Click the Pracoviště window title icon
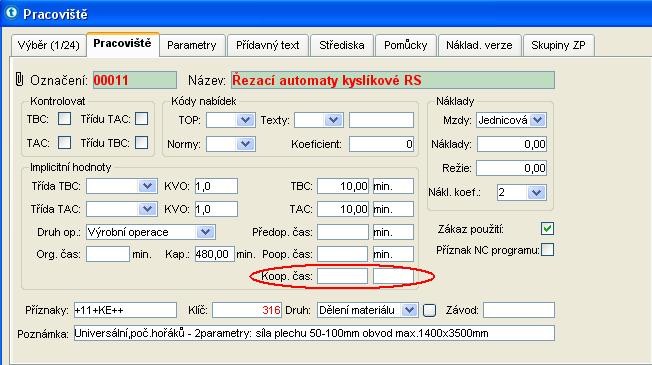The height and width of the screenshot is (365, 652). pos(11,13)
